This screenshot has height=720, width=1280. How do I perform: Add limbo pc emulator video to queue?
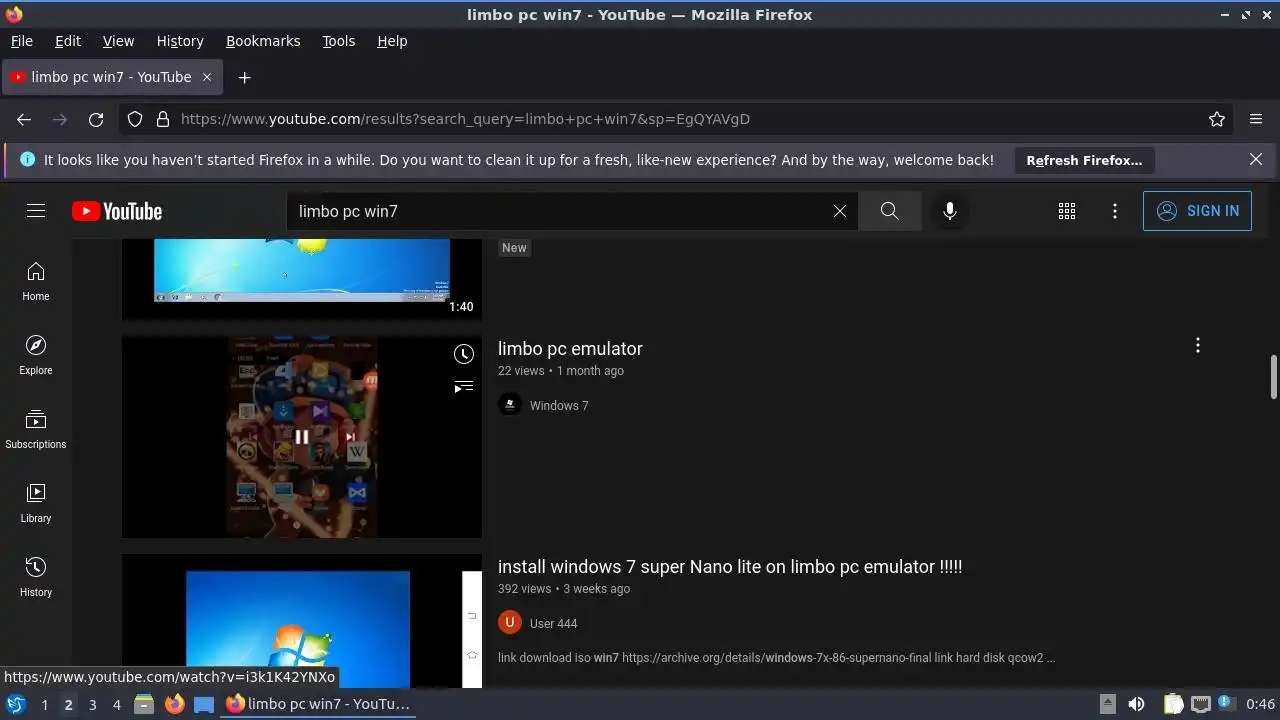point(463,386)
